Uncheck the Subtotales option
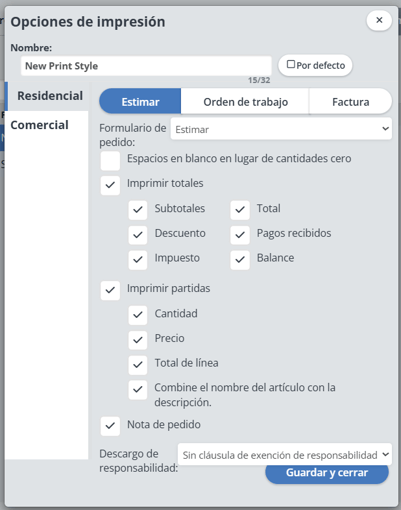The height and width of the screenshot is (510, 401). click(x=138, y=210)
